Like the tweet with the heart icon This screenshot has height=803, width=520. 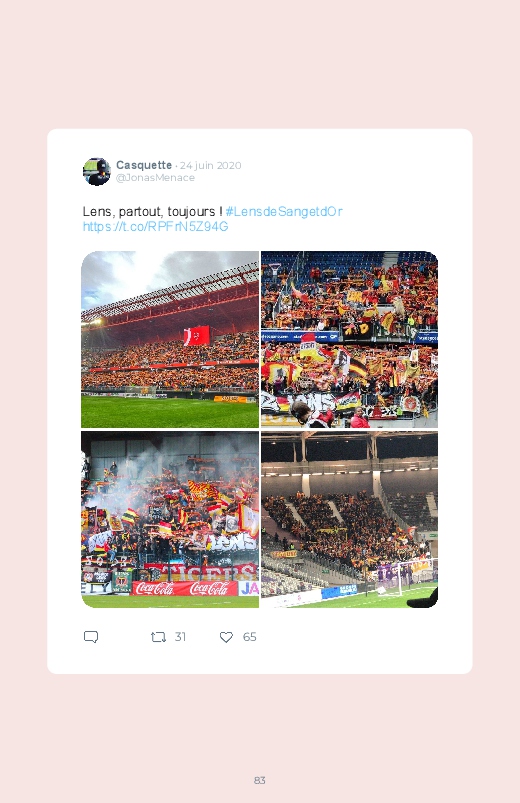(226, 637)
